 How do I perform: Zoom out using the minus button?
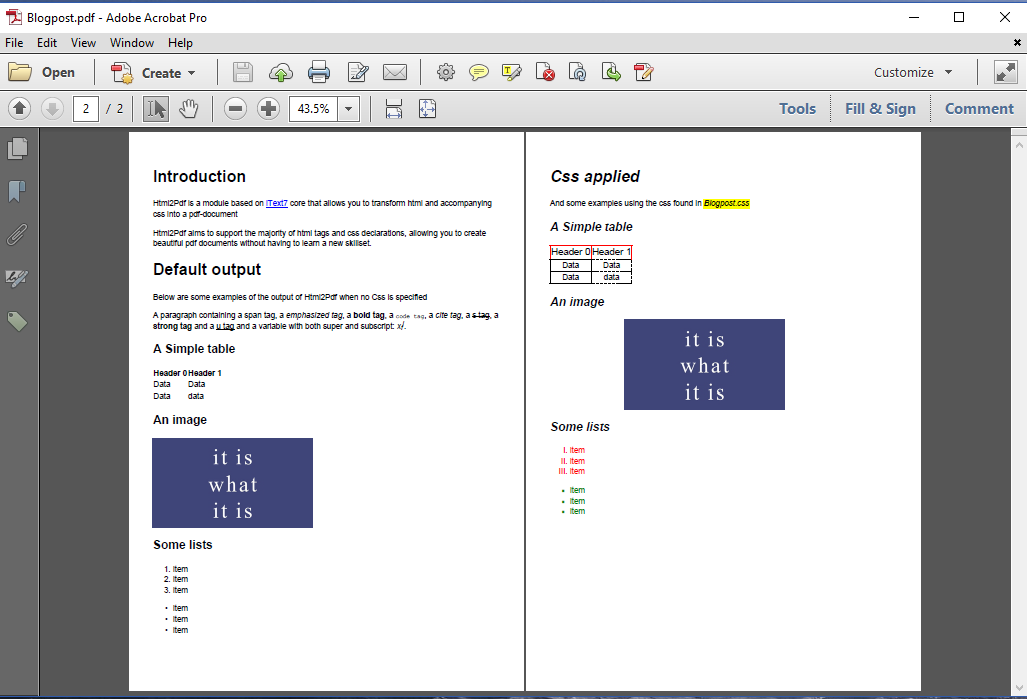[235, 109]
